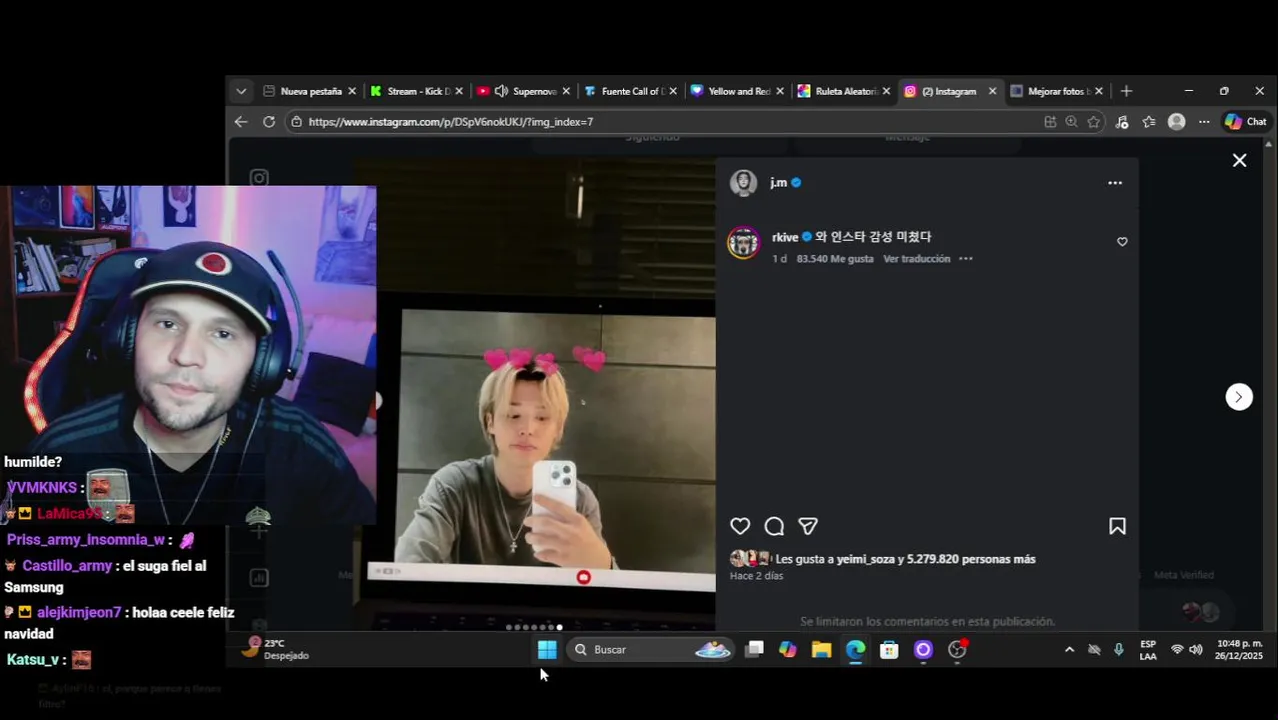Image resolution: width=1278 pixels, height=720 pixels.
Task: Close the Instagram tab
Action: click(992, 91)
